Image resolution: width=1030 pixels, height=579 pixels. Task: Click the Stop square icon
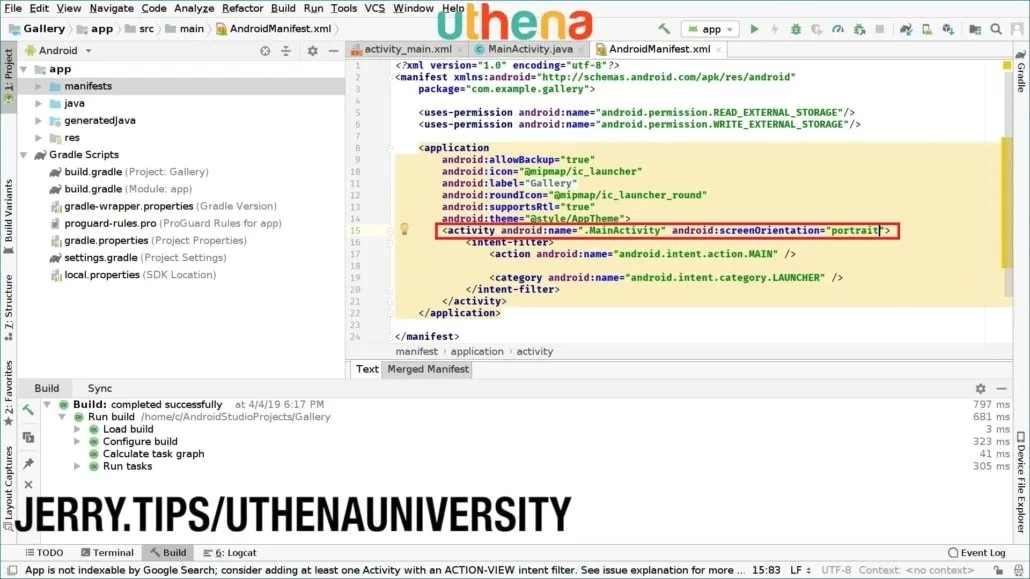(880, 29)
